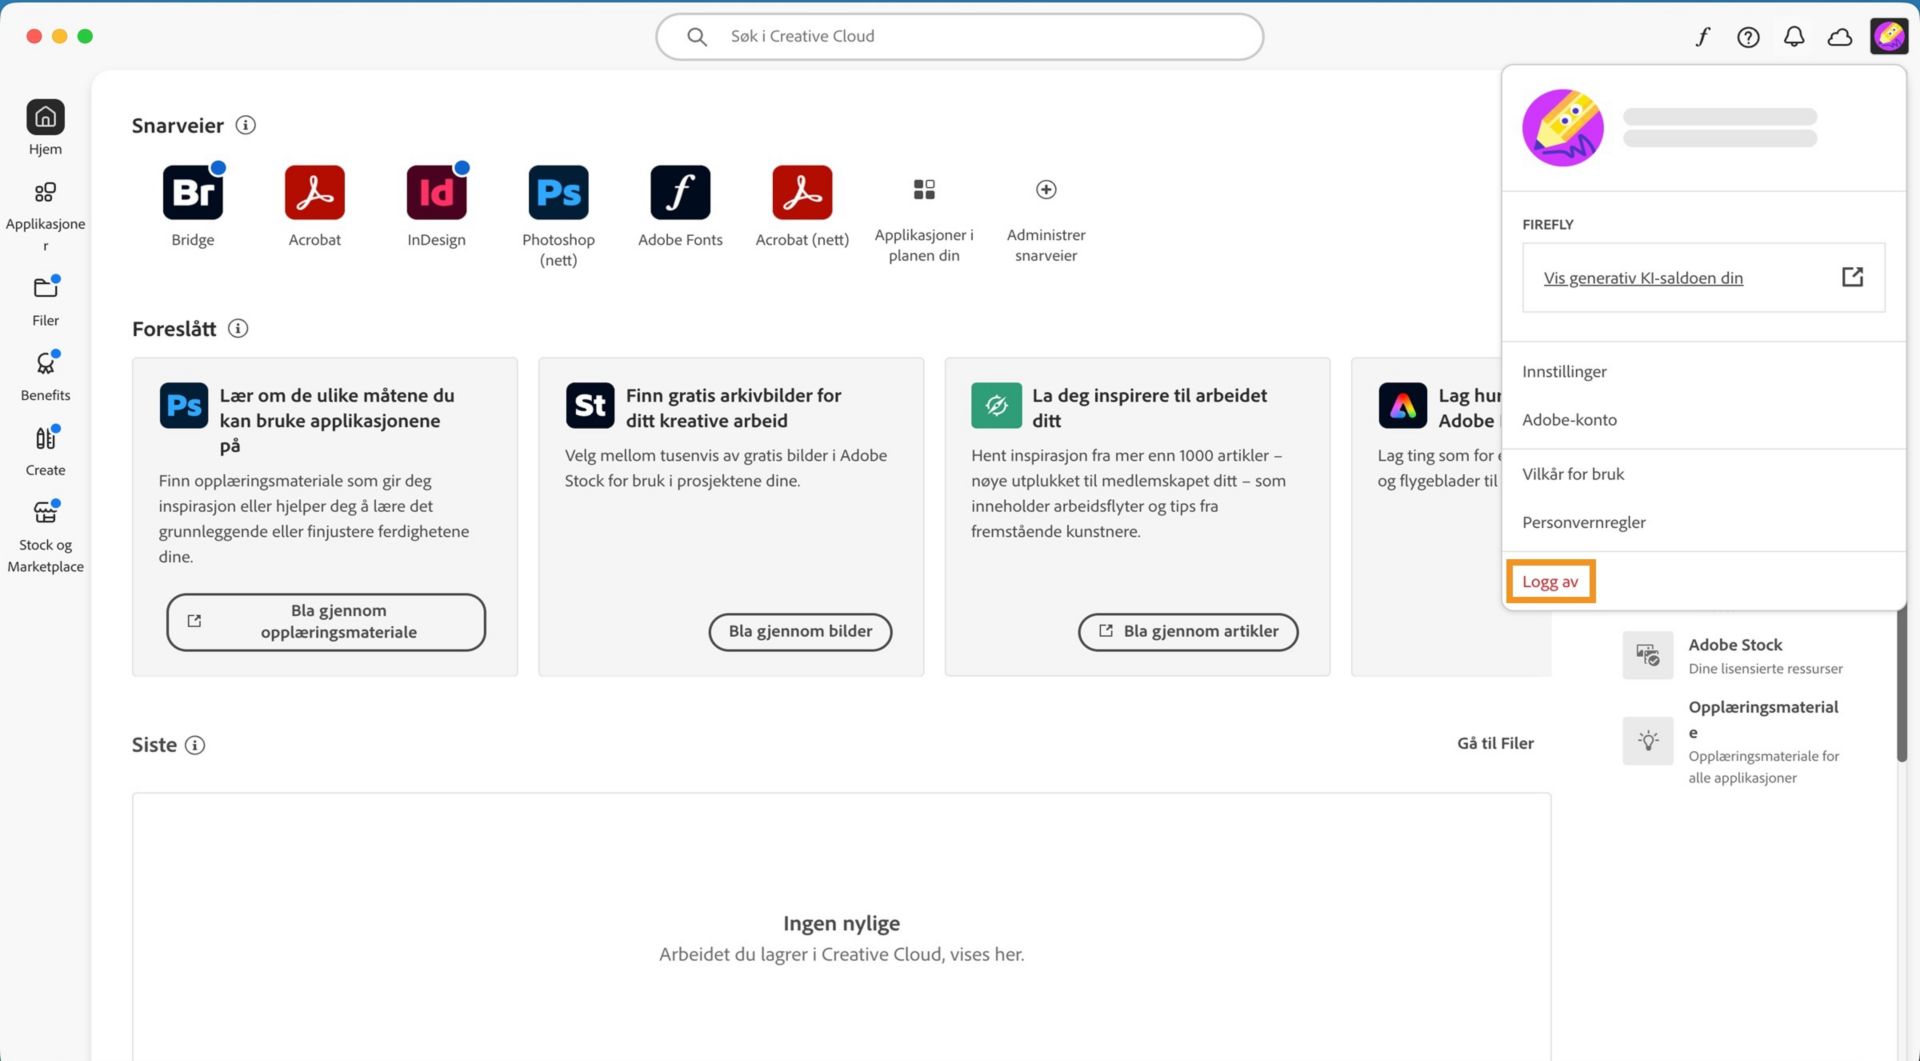Open Innstillinger from the account menu
The width and height of the screenshot is (1920, 1061).
(x=1564, y=371)
